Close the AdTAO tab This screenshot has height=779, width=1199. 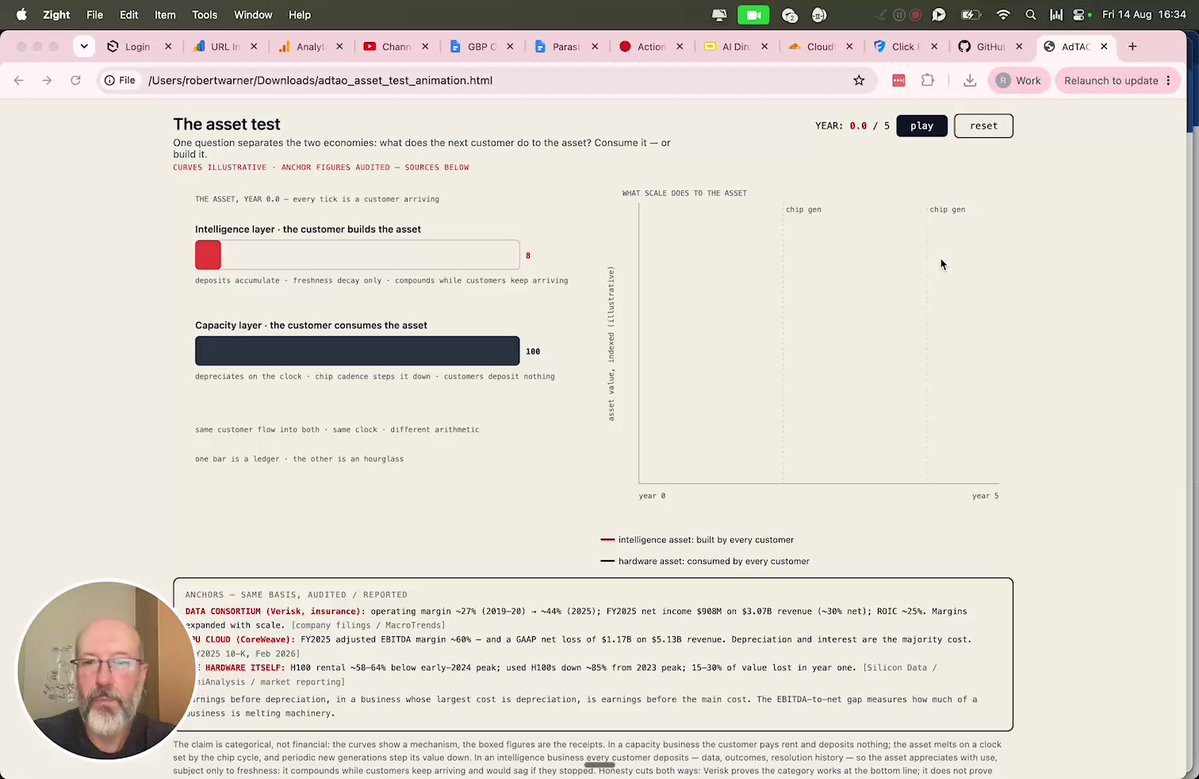1103,47
